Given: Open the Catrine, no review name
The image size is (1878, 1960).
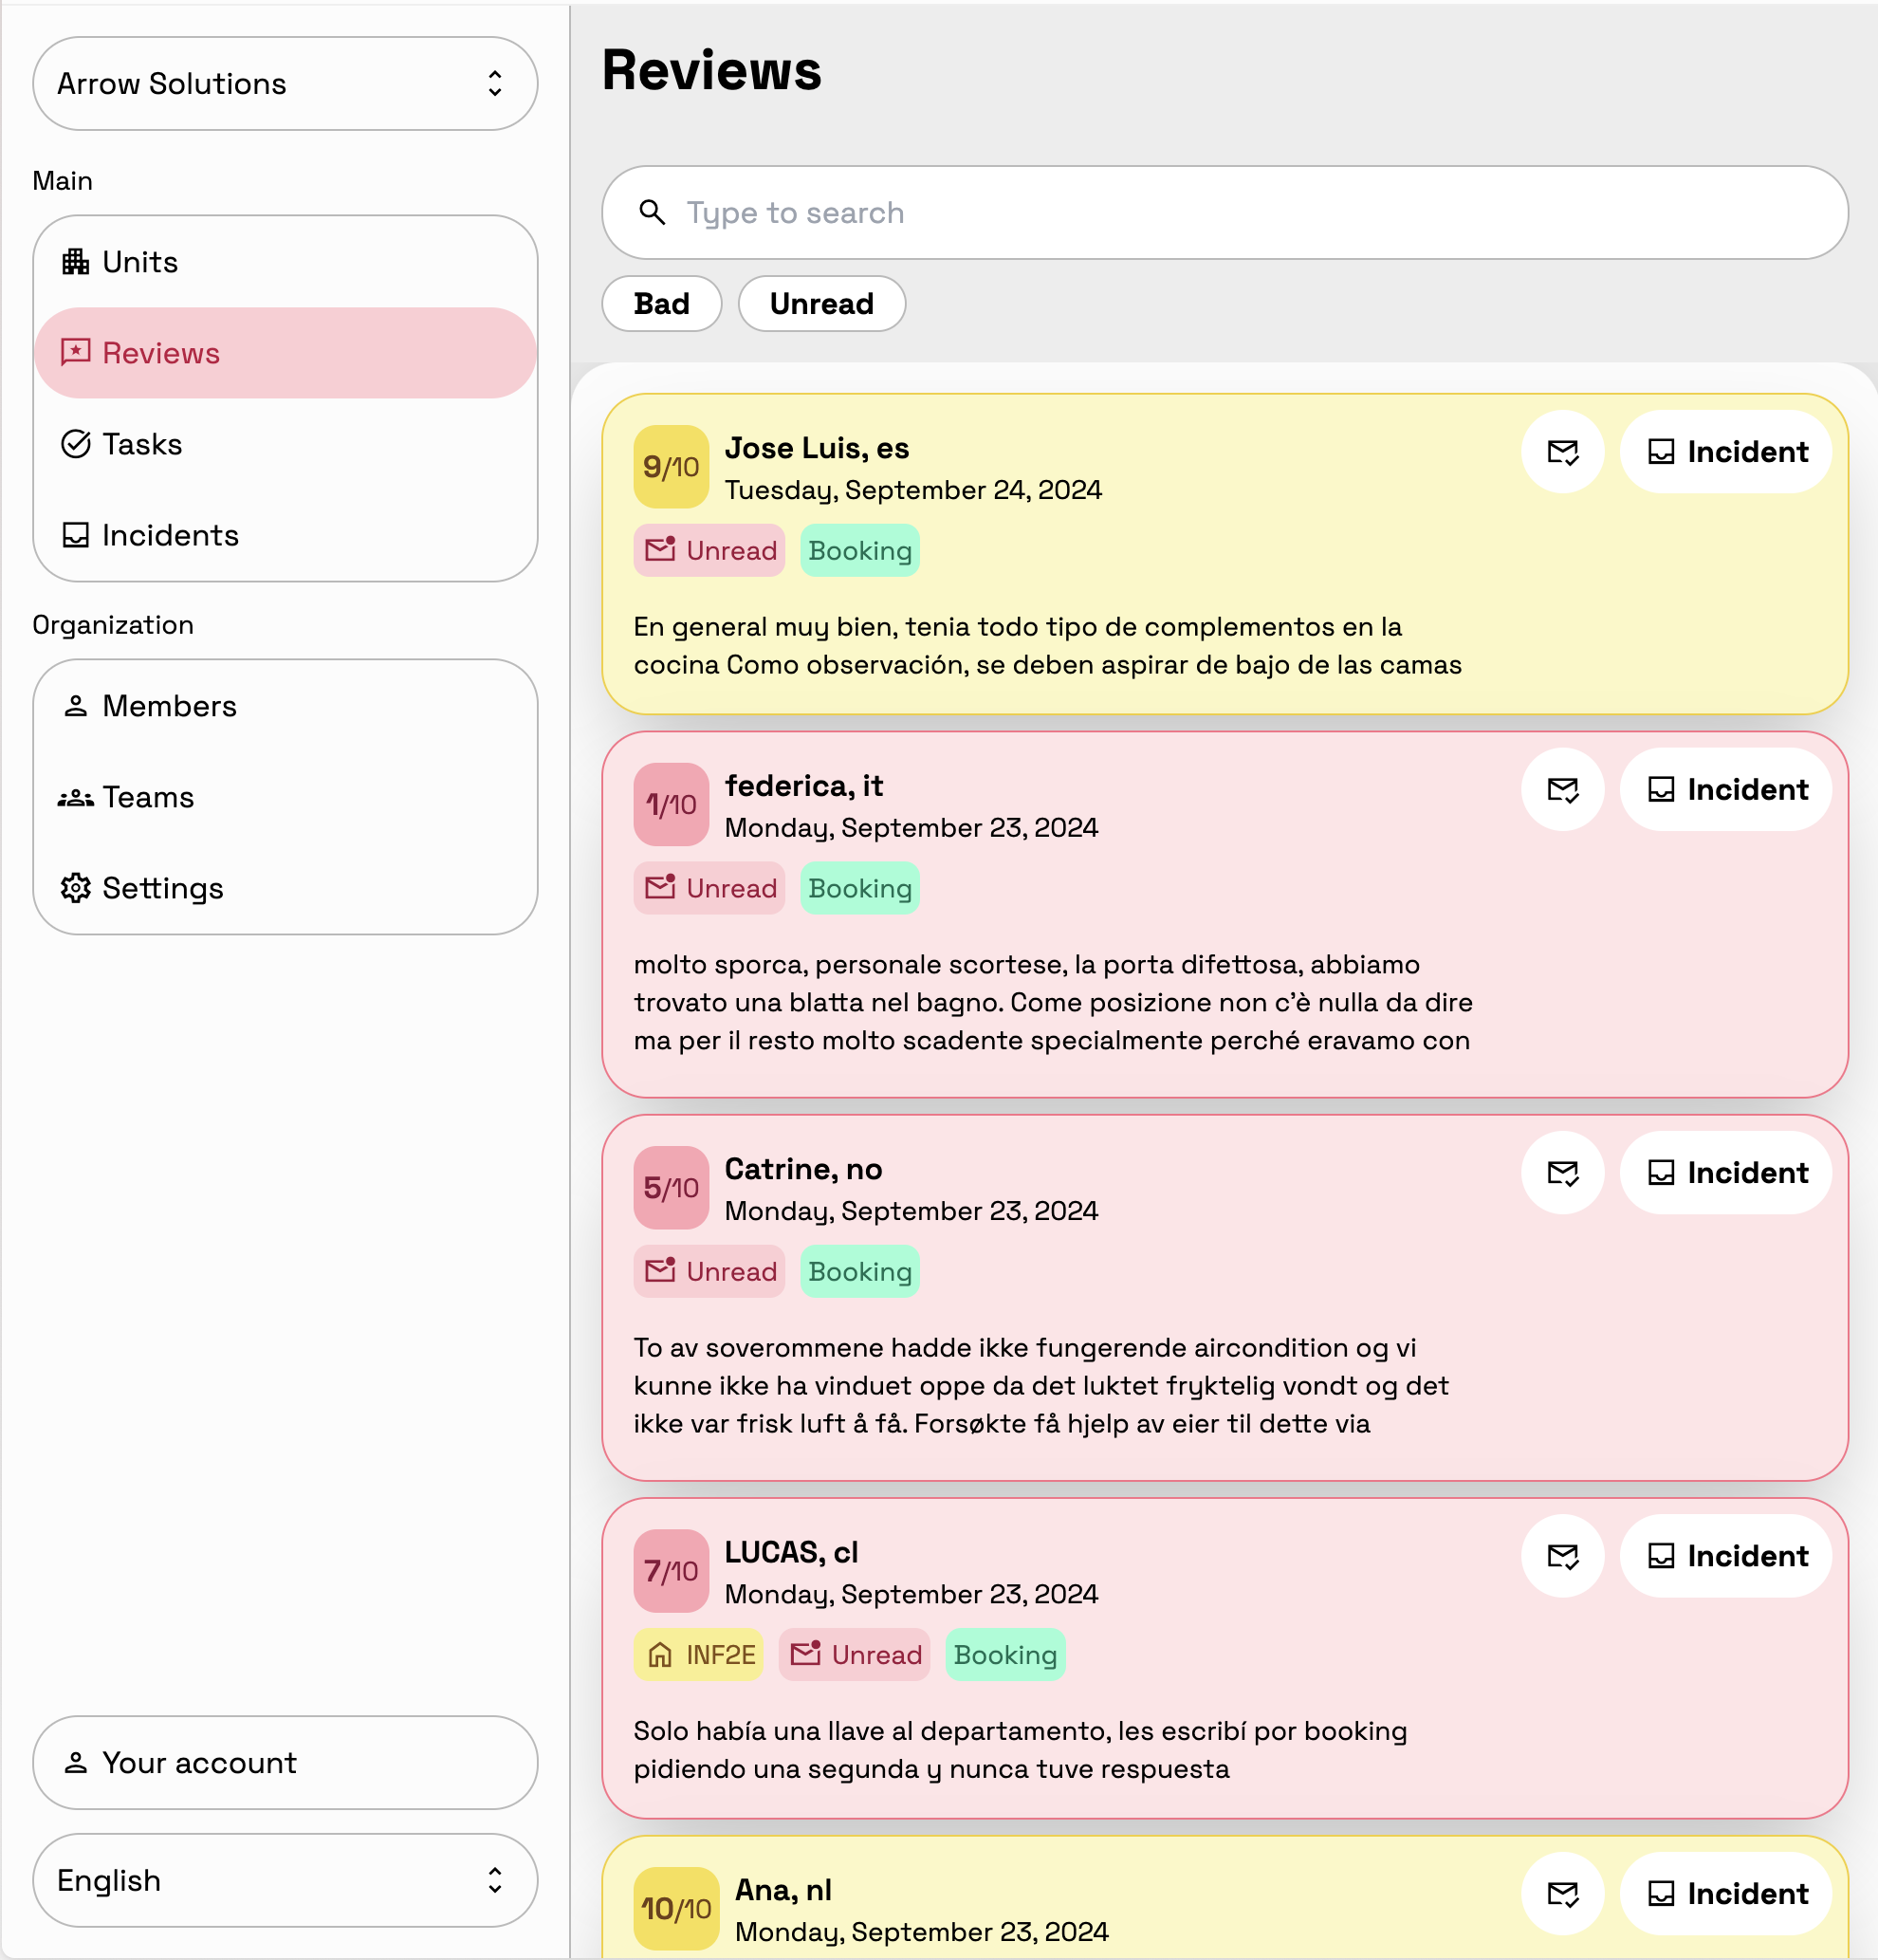Looking at the screenshot, I should click(x=803, y=1170).
